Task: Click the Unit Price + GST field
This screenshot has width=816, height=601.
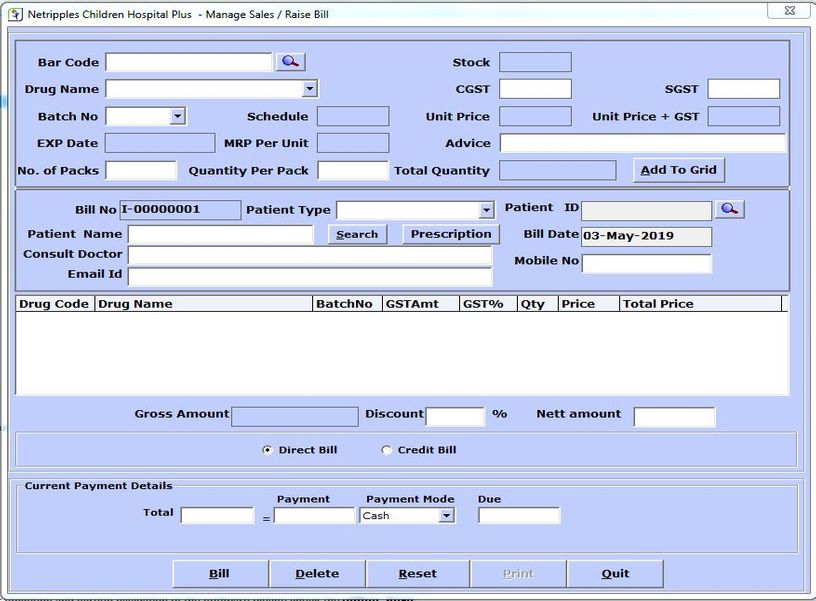Action: click(x=744, y=116)
